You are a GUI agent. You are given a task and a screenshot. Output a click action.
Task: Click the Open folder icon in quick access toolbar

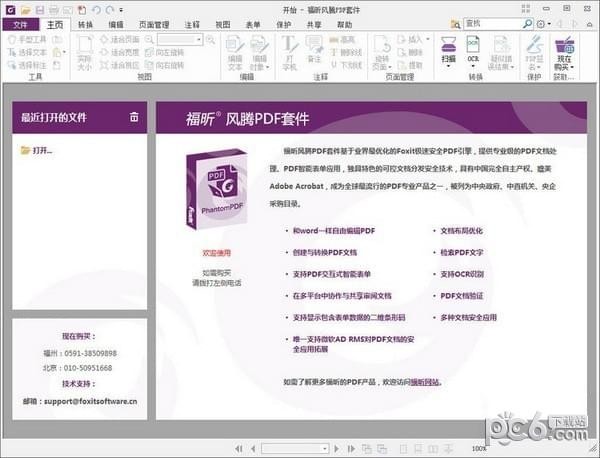[x=24, y=9]
